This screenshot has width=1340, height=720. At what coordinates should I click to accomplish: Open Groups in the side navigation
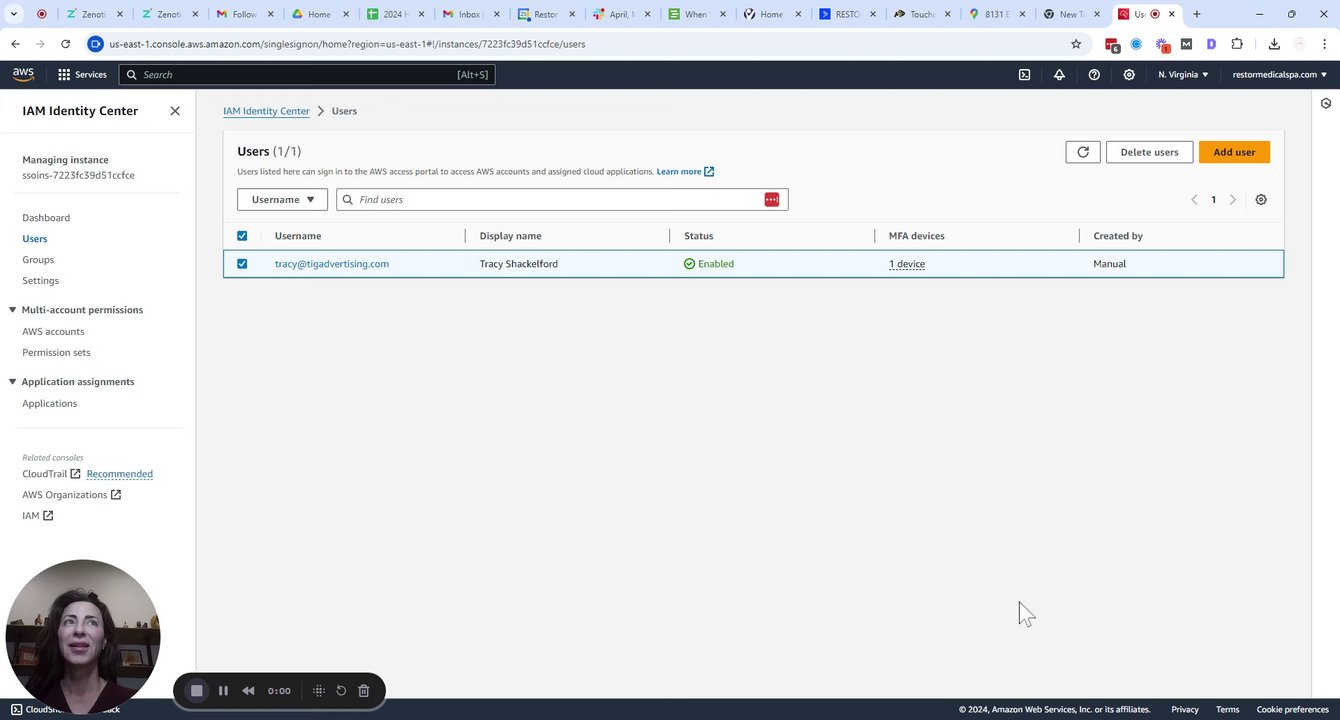click(38, 260)
